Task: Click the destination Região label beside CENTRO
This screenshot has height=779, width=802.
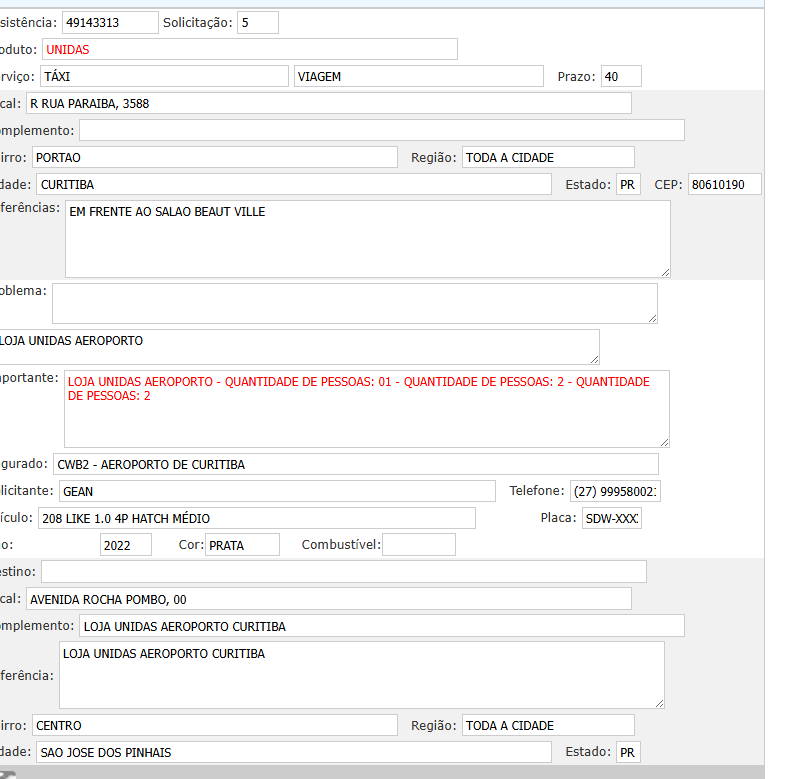Action: pos(434,726)
